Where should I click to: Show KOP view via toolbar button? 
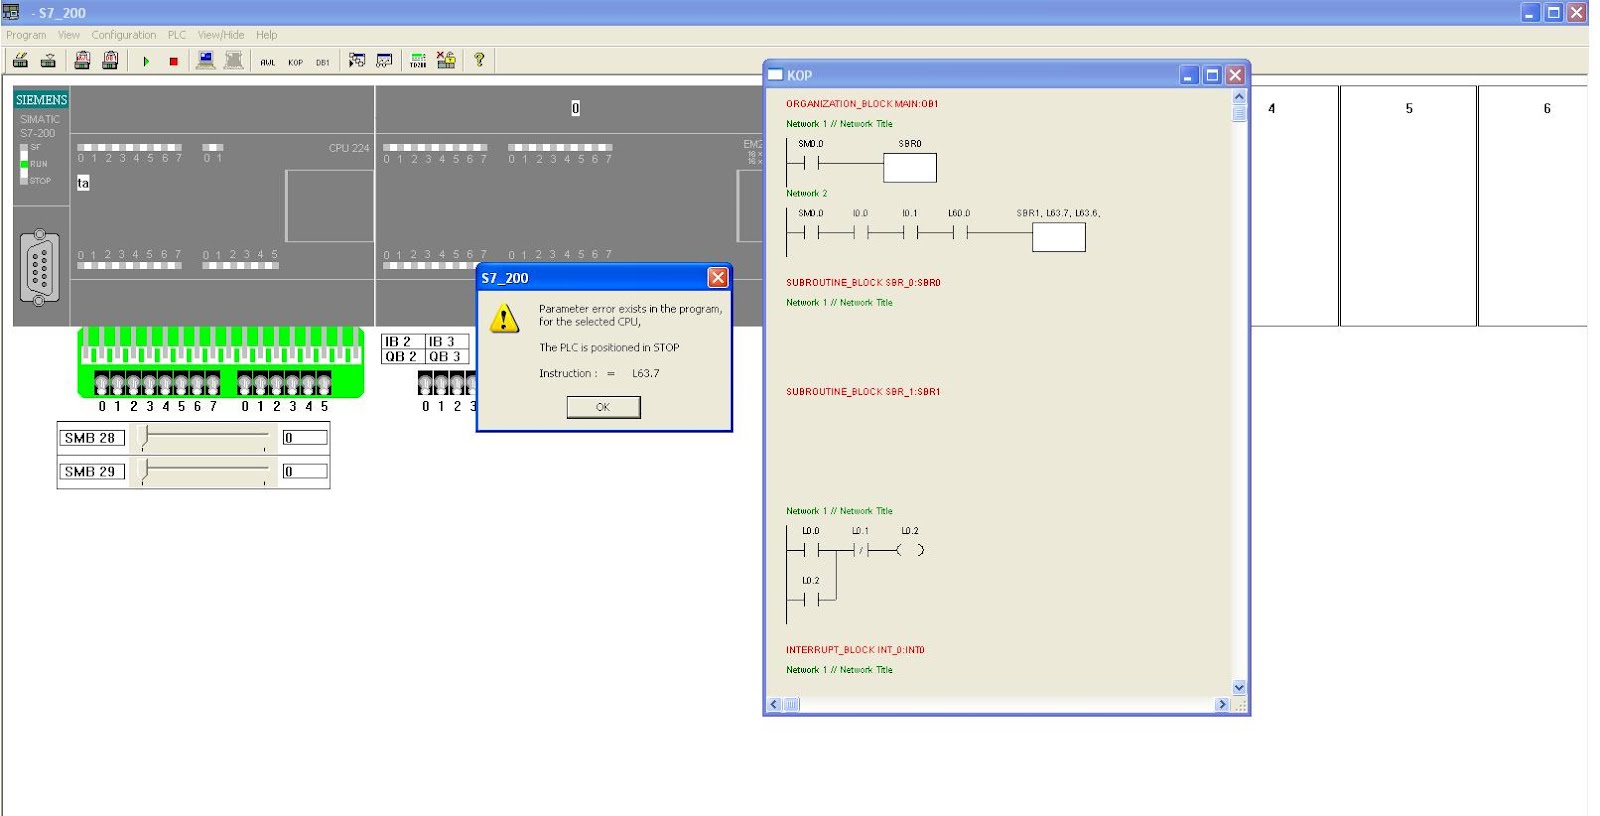[295, 62]
